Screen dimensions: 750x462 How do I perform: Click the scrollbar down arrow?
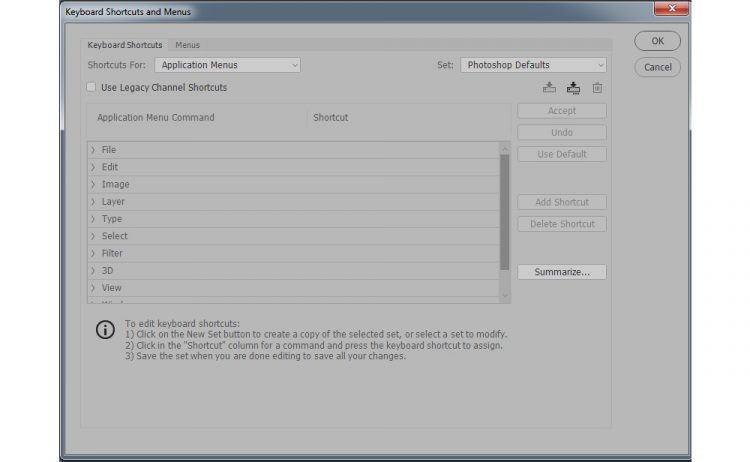pyautogui.click(x=505, y=296)
